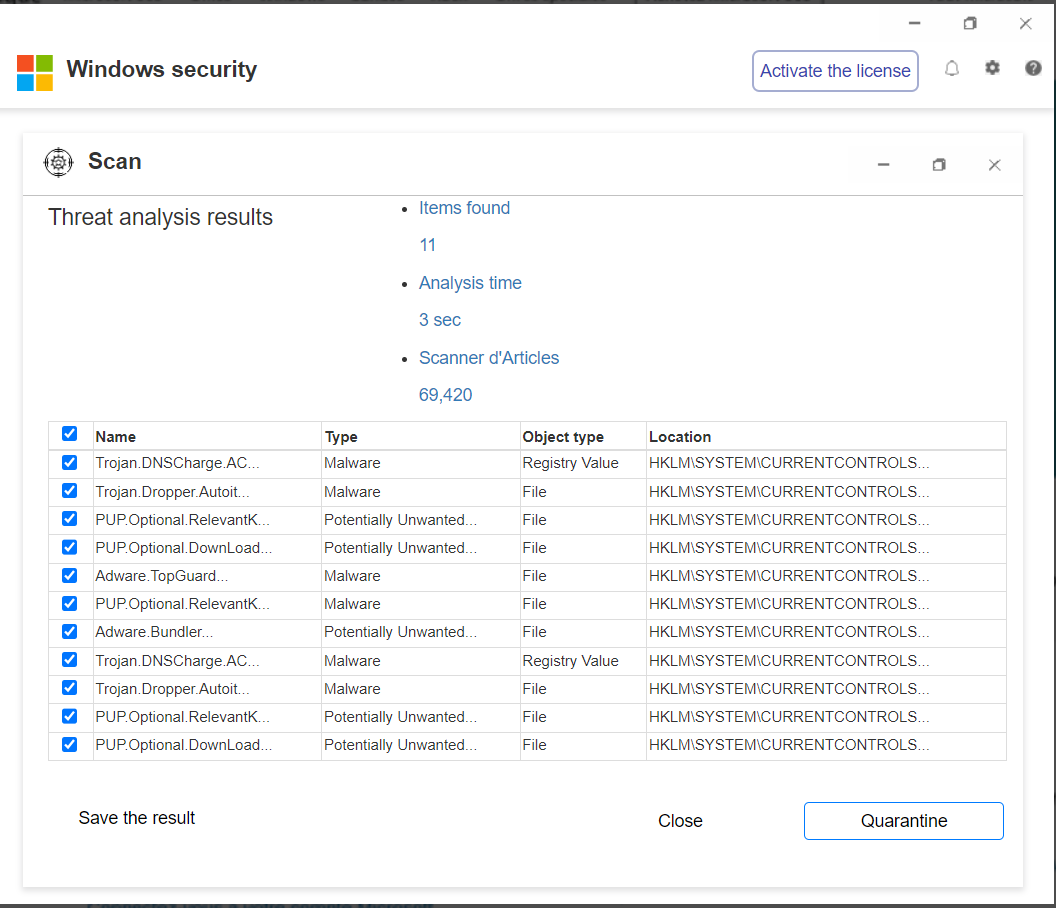Open settings via the gear icon
This screenshot has width=1056, height=908.
point(992,68)
